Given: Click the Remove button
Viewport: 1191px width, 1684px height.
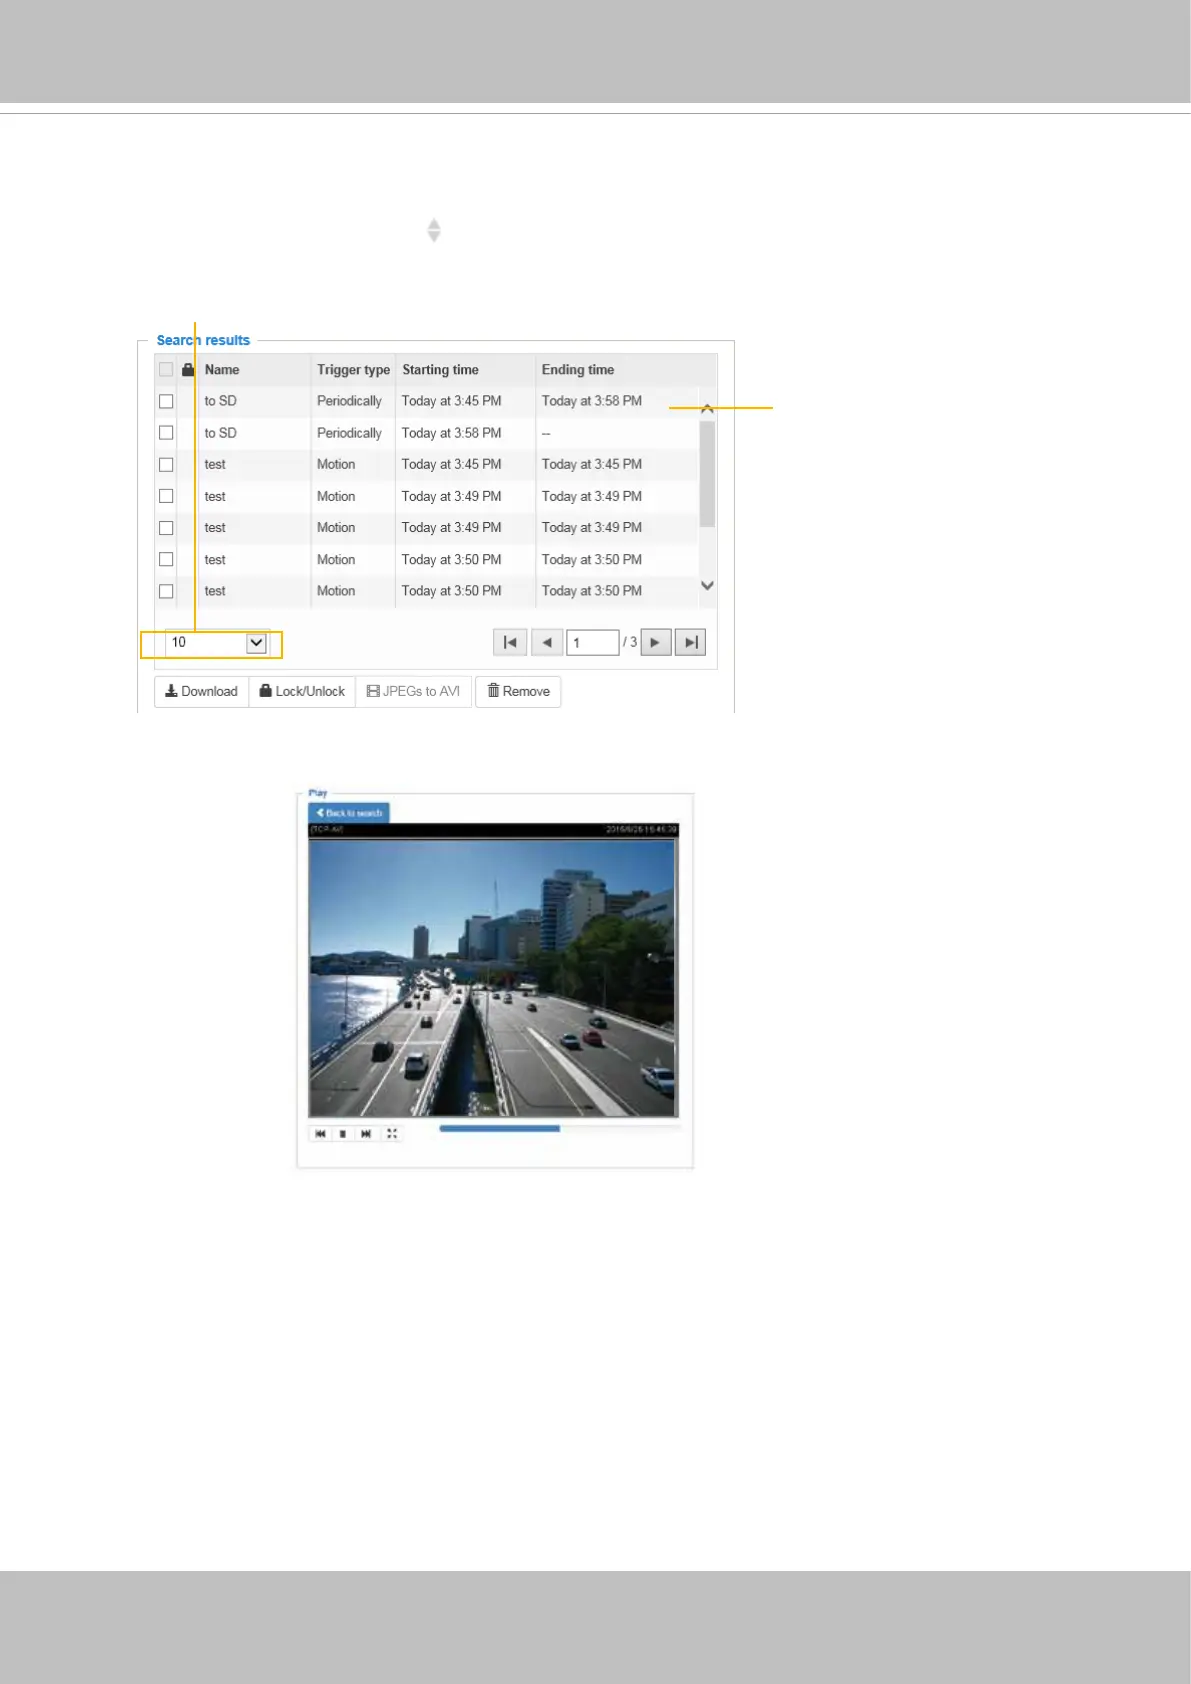Looking at the screenshot, I should tap(518, 691).
